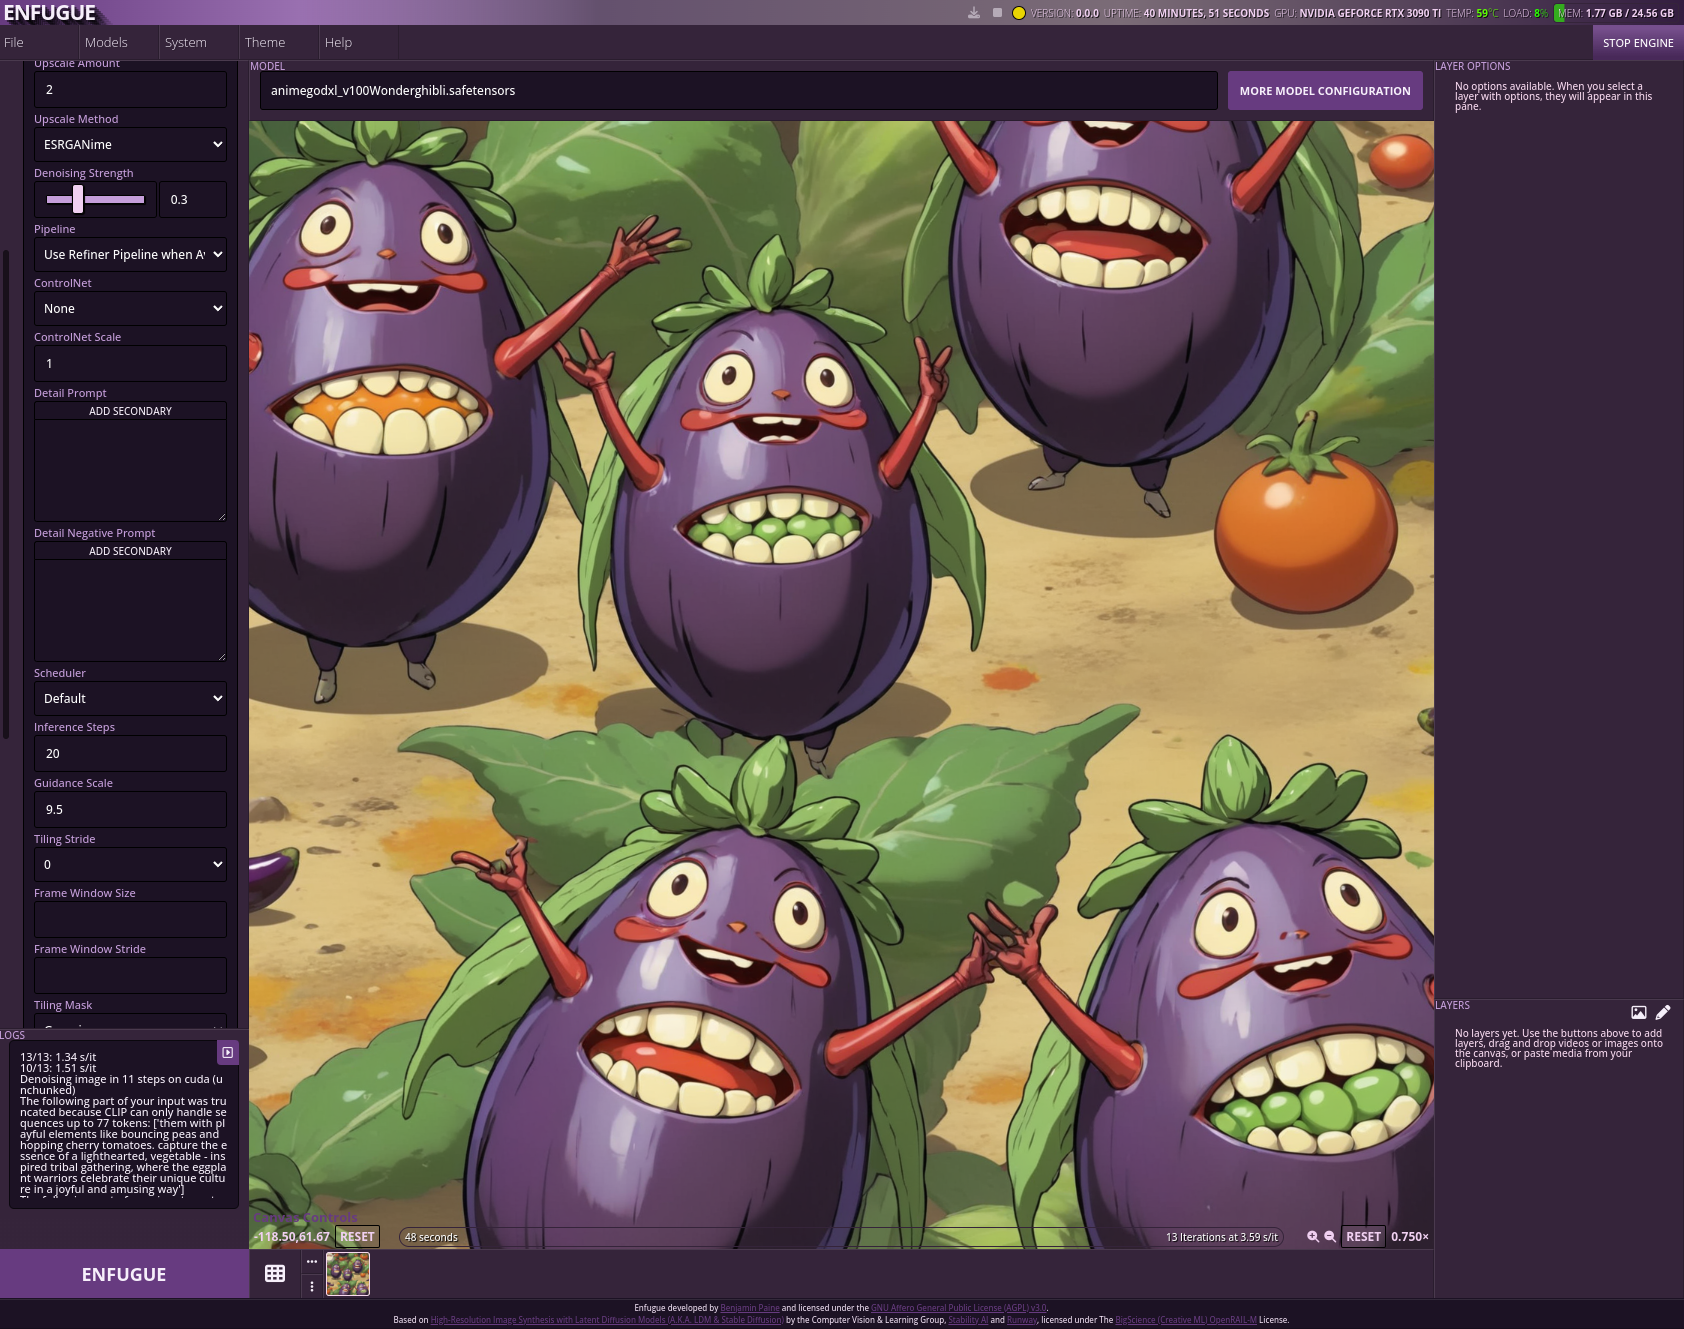1684x1329 pixels.
Task: Expand the Tiling Stride dropdown
Action: [130, 864]
